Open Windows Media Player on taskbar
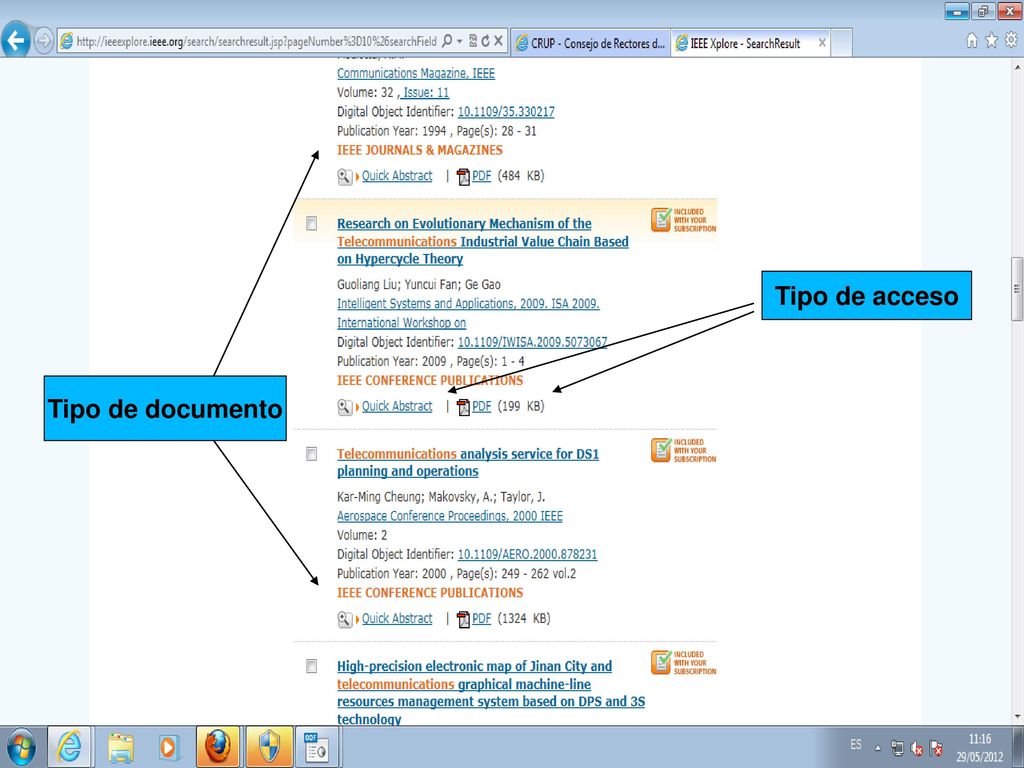The width and height of the screenshot is (1024, 768). (168, 746)
